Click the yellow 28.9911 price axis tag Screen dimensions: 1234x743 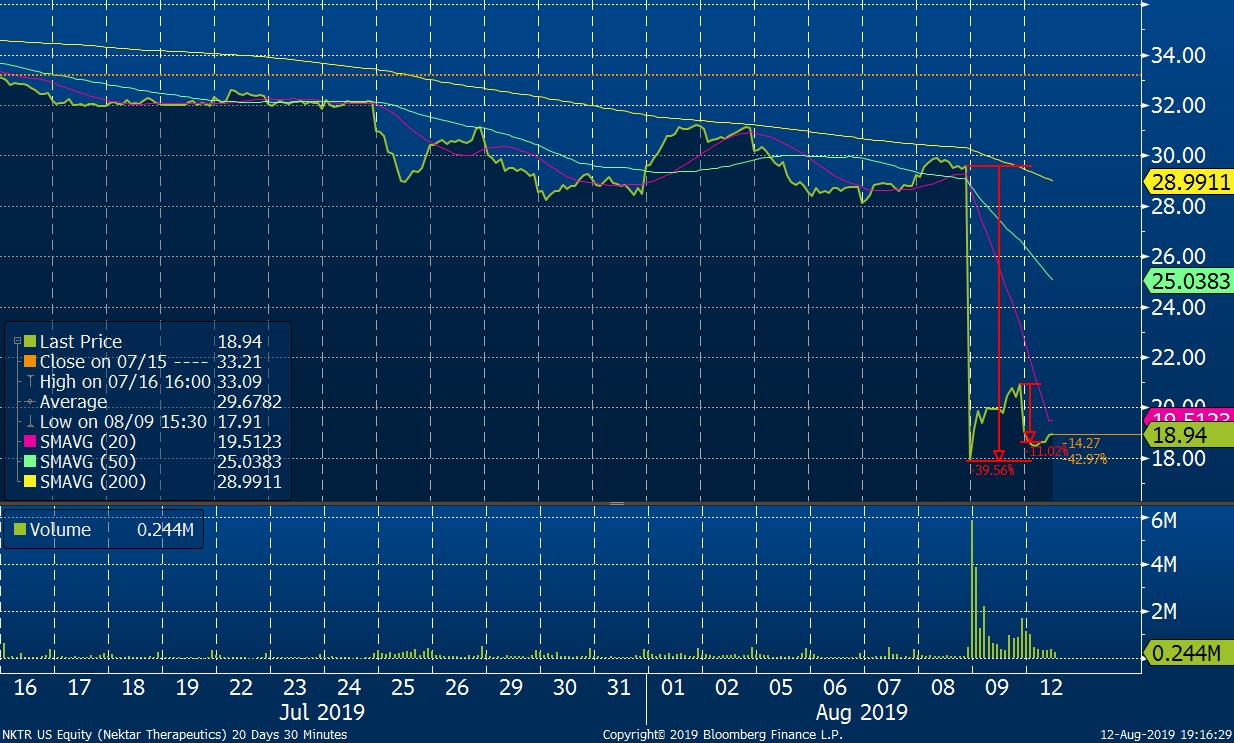(1189, 182)
